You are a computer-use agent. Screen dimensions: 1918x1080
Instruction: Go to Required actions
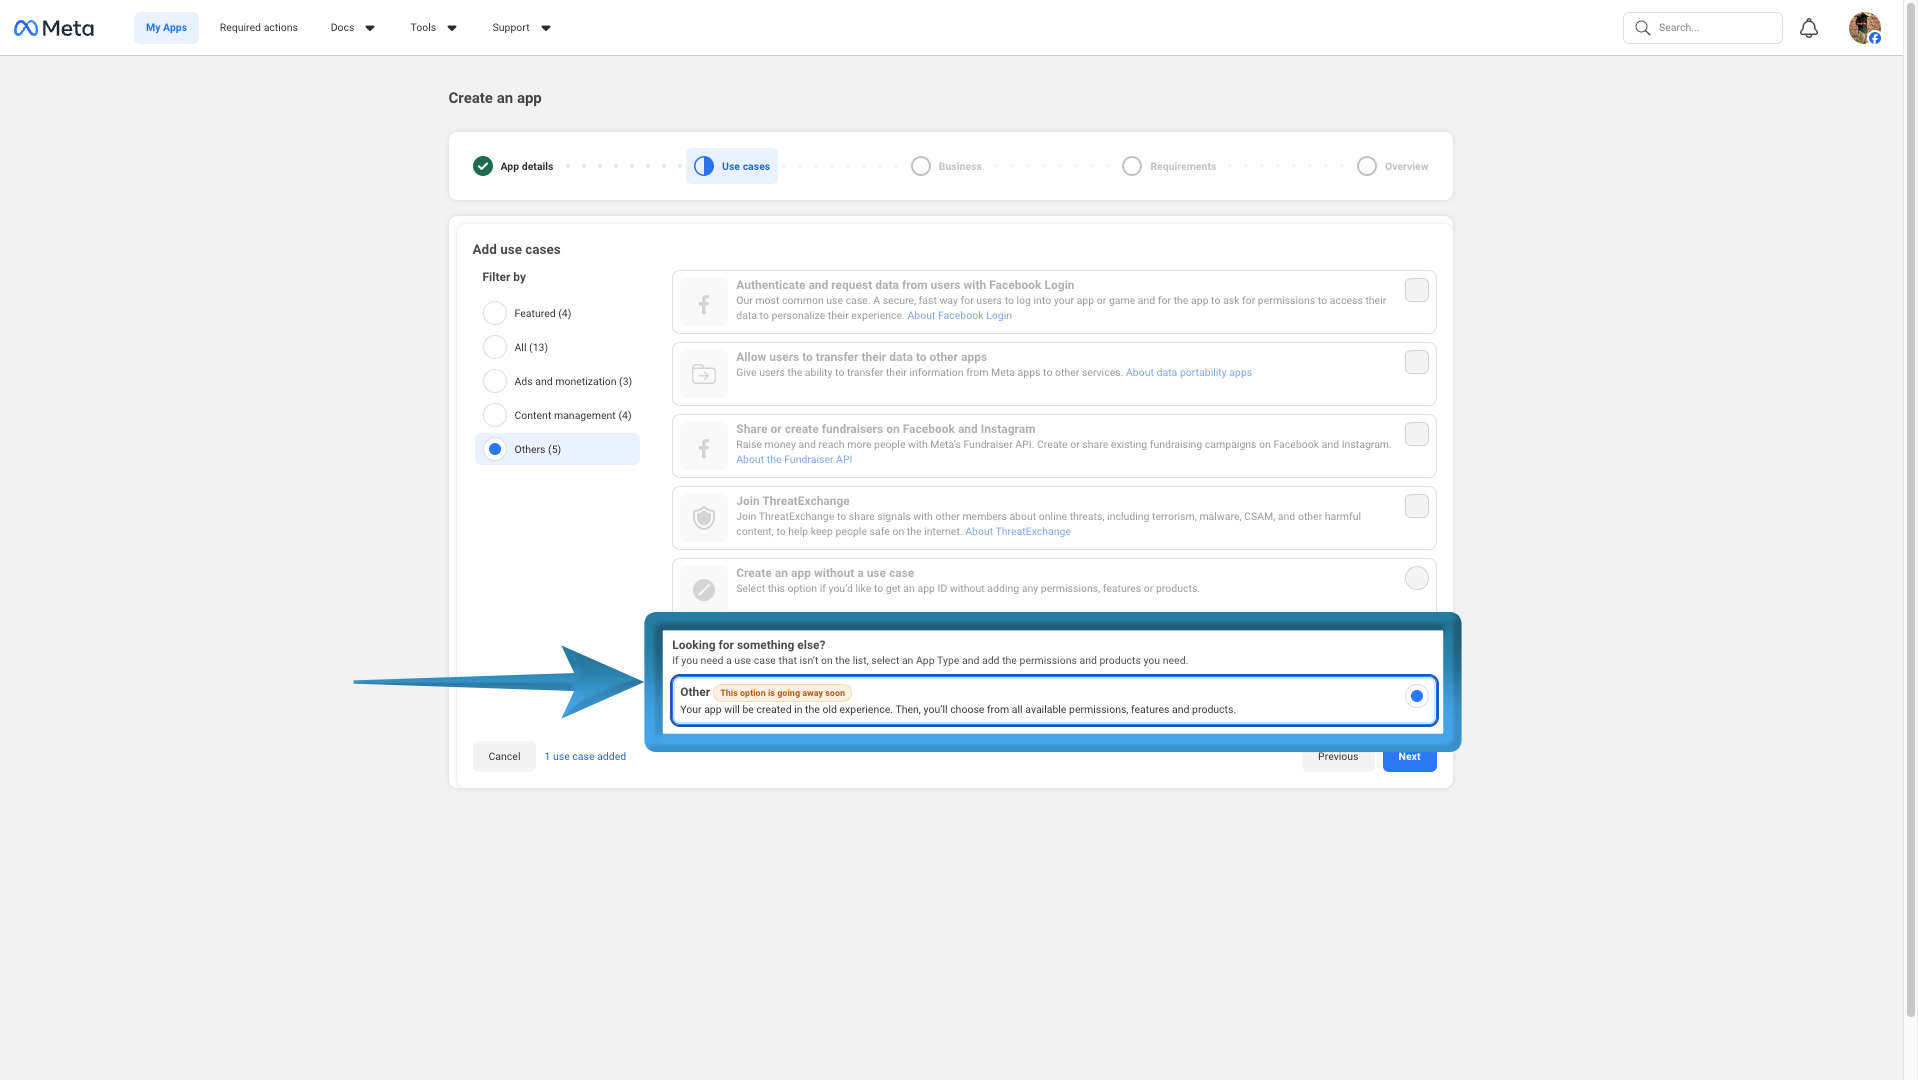tap(258, 28)
